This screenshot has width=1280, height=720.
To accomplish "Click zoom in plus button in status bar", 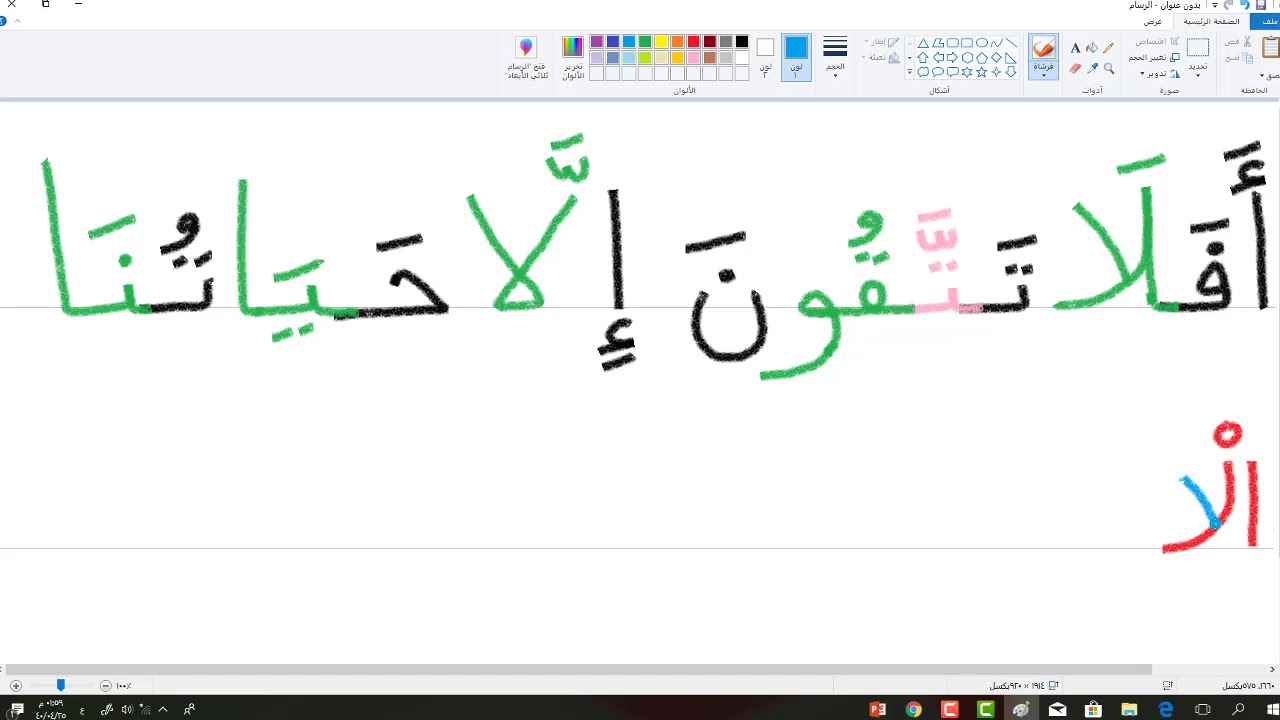I will click(x=15, y=686).
